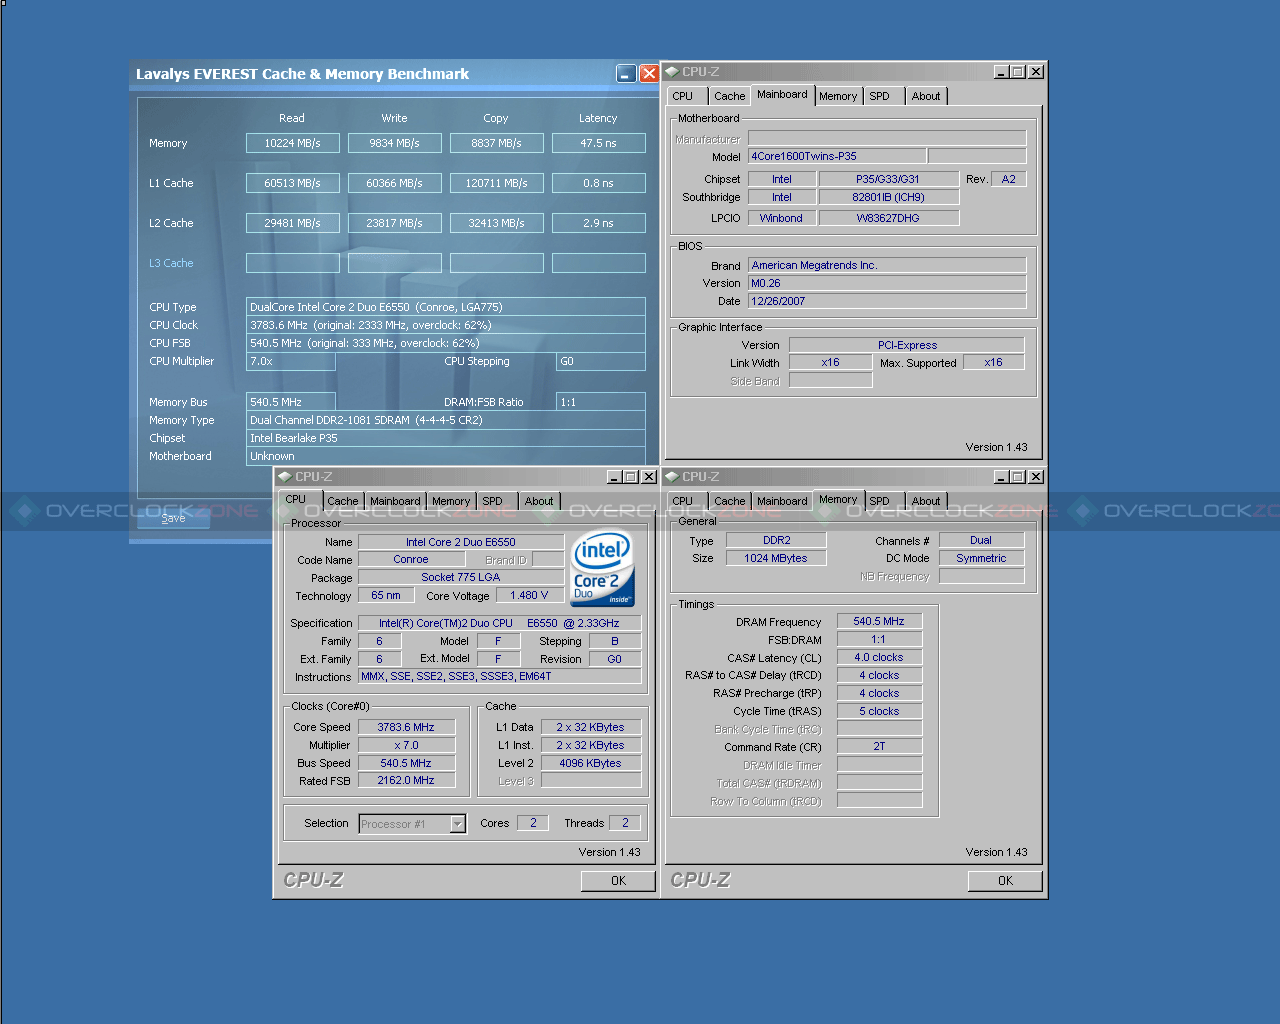Click the L1 Cache Read 60513 MB/s value
Viewport: 1280px width, 1024px height.
[292, 183]
